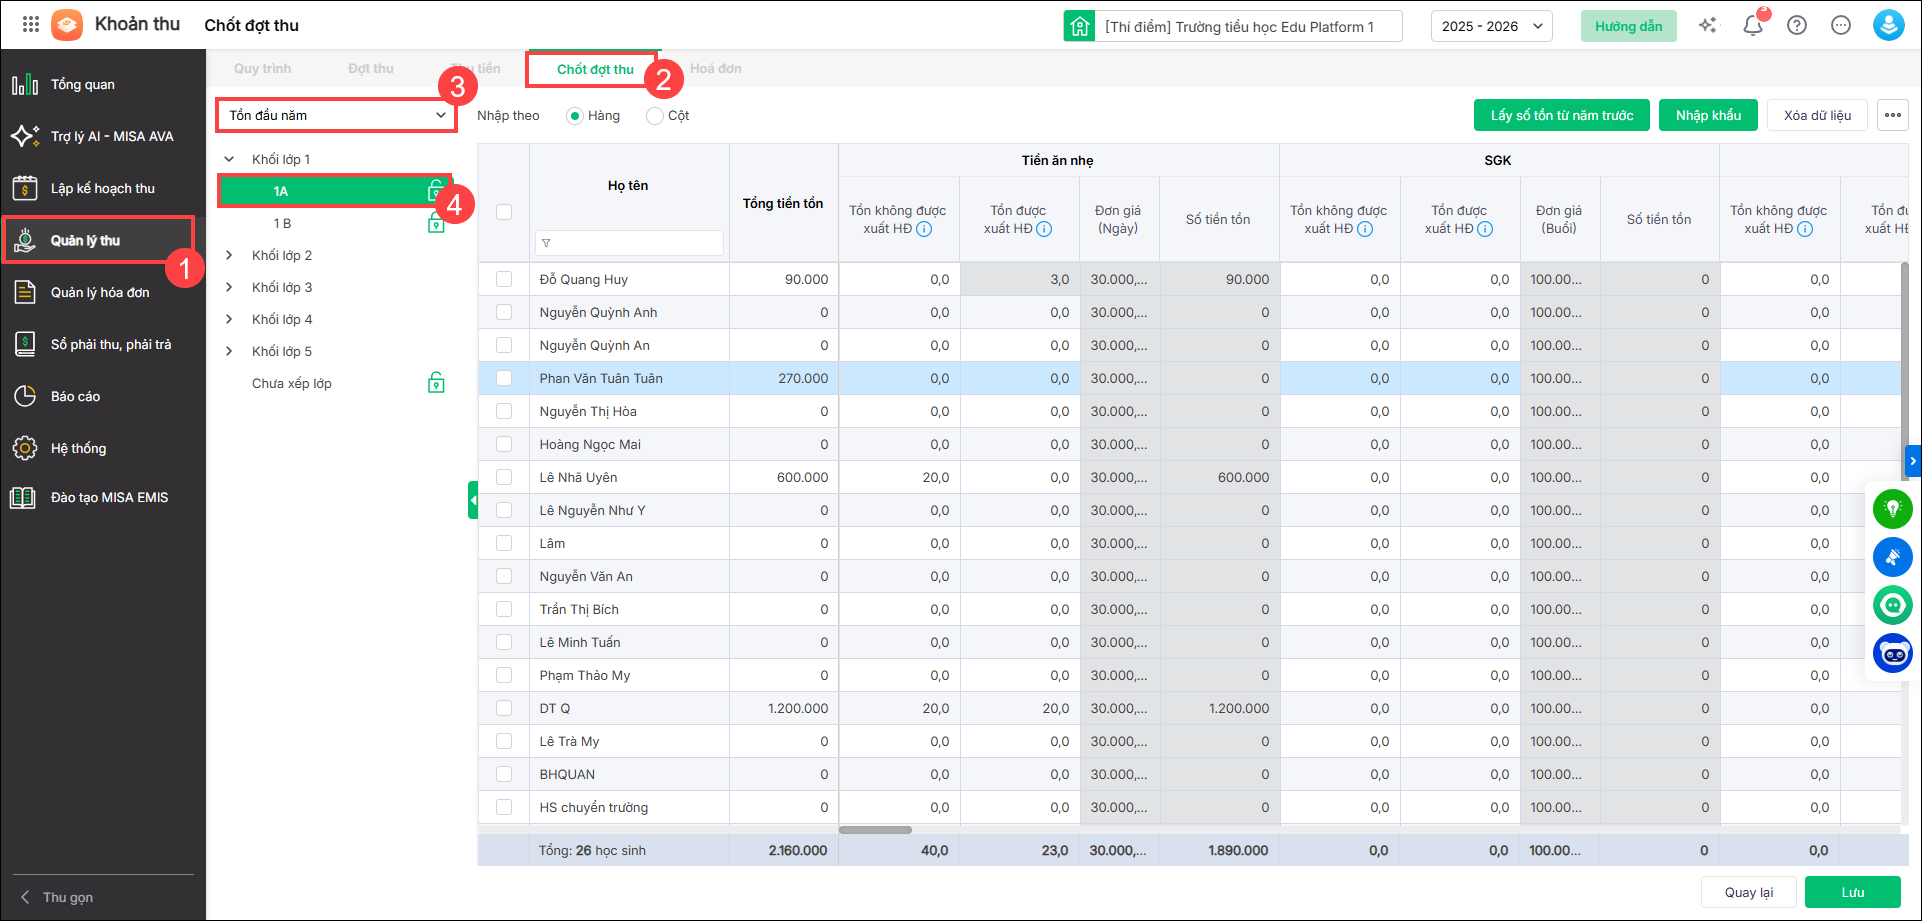Click the help question mark icon
Image resolution: width=1922 pixels, height=921 pixels.
(1797, 26)
